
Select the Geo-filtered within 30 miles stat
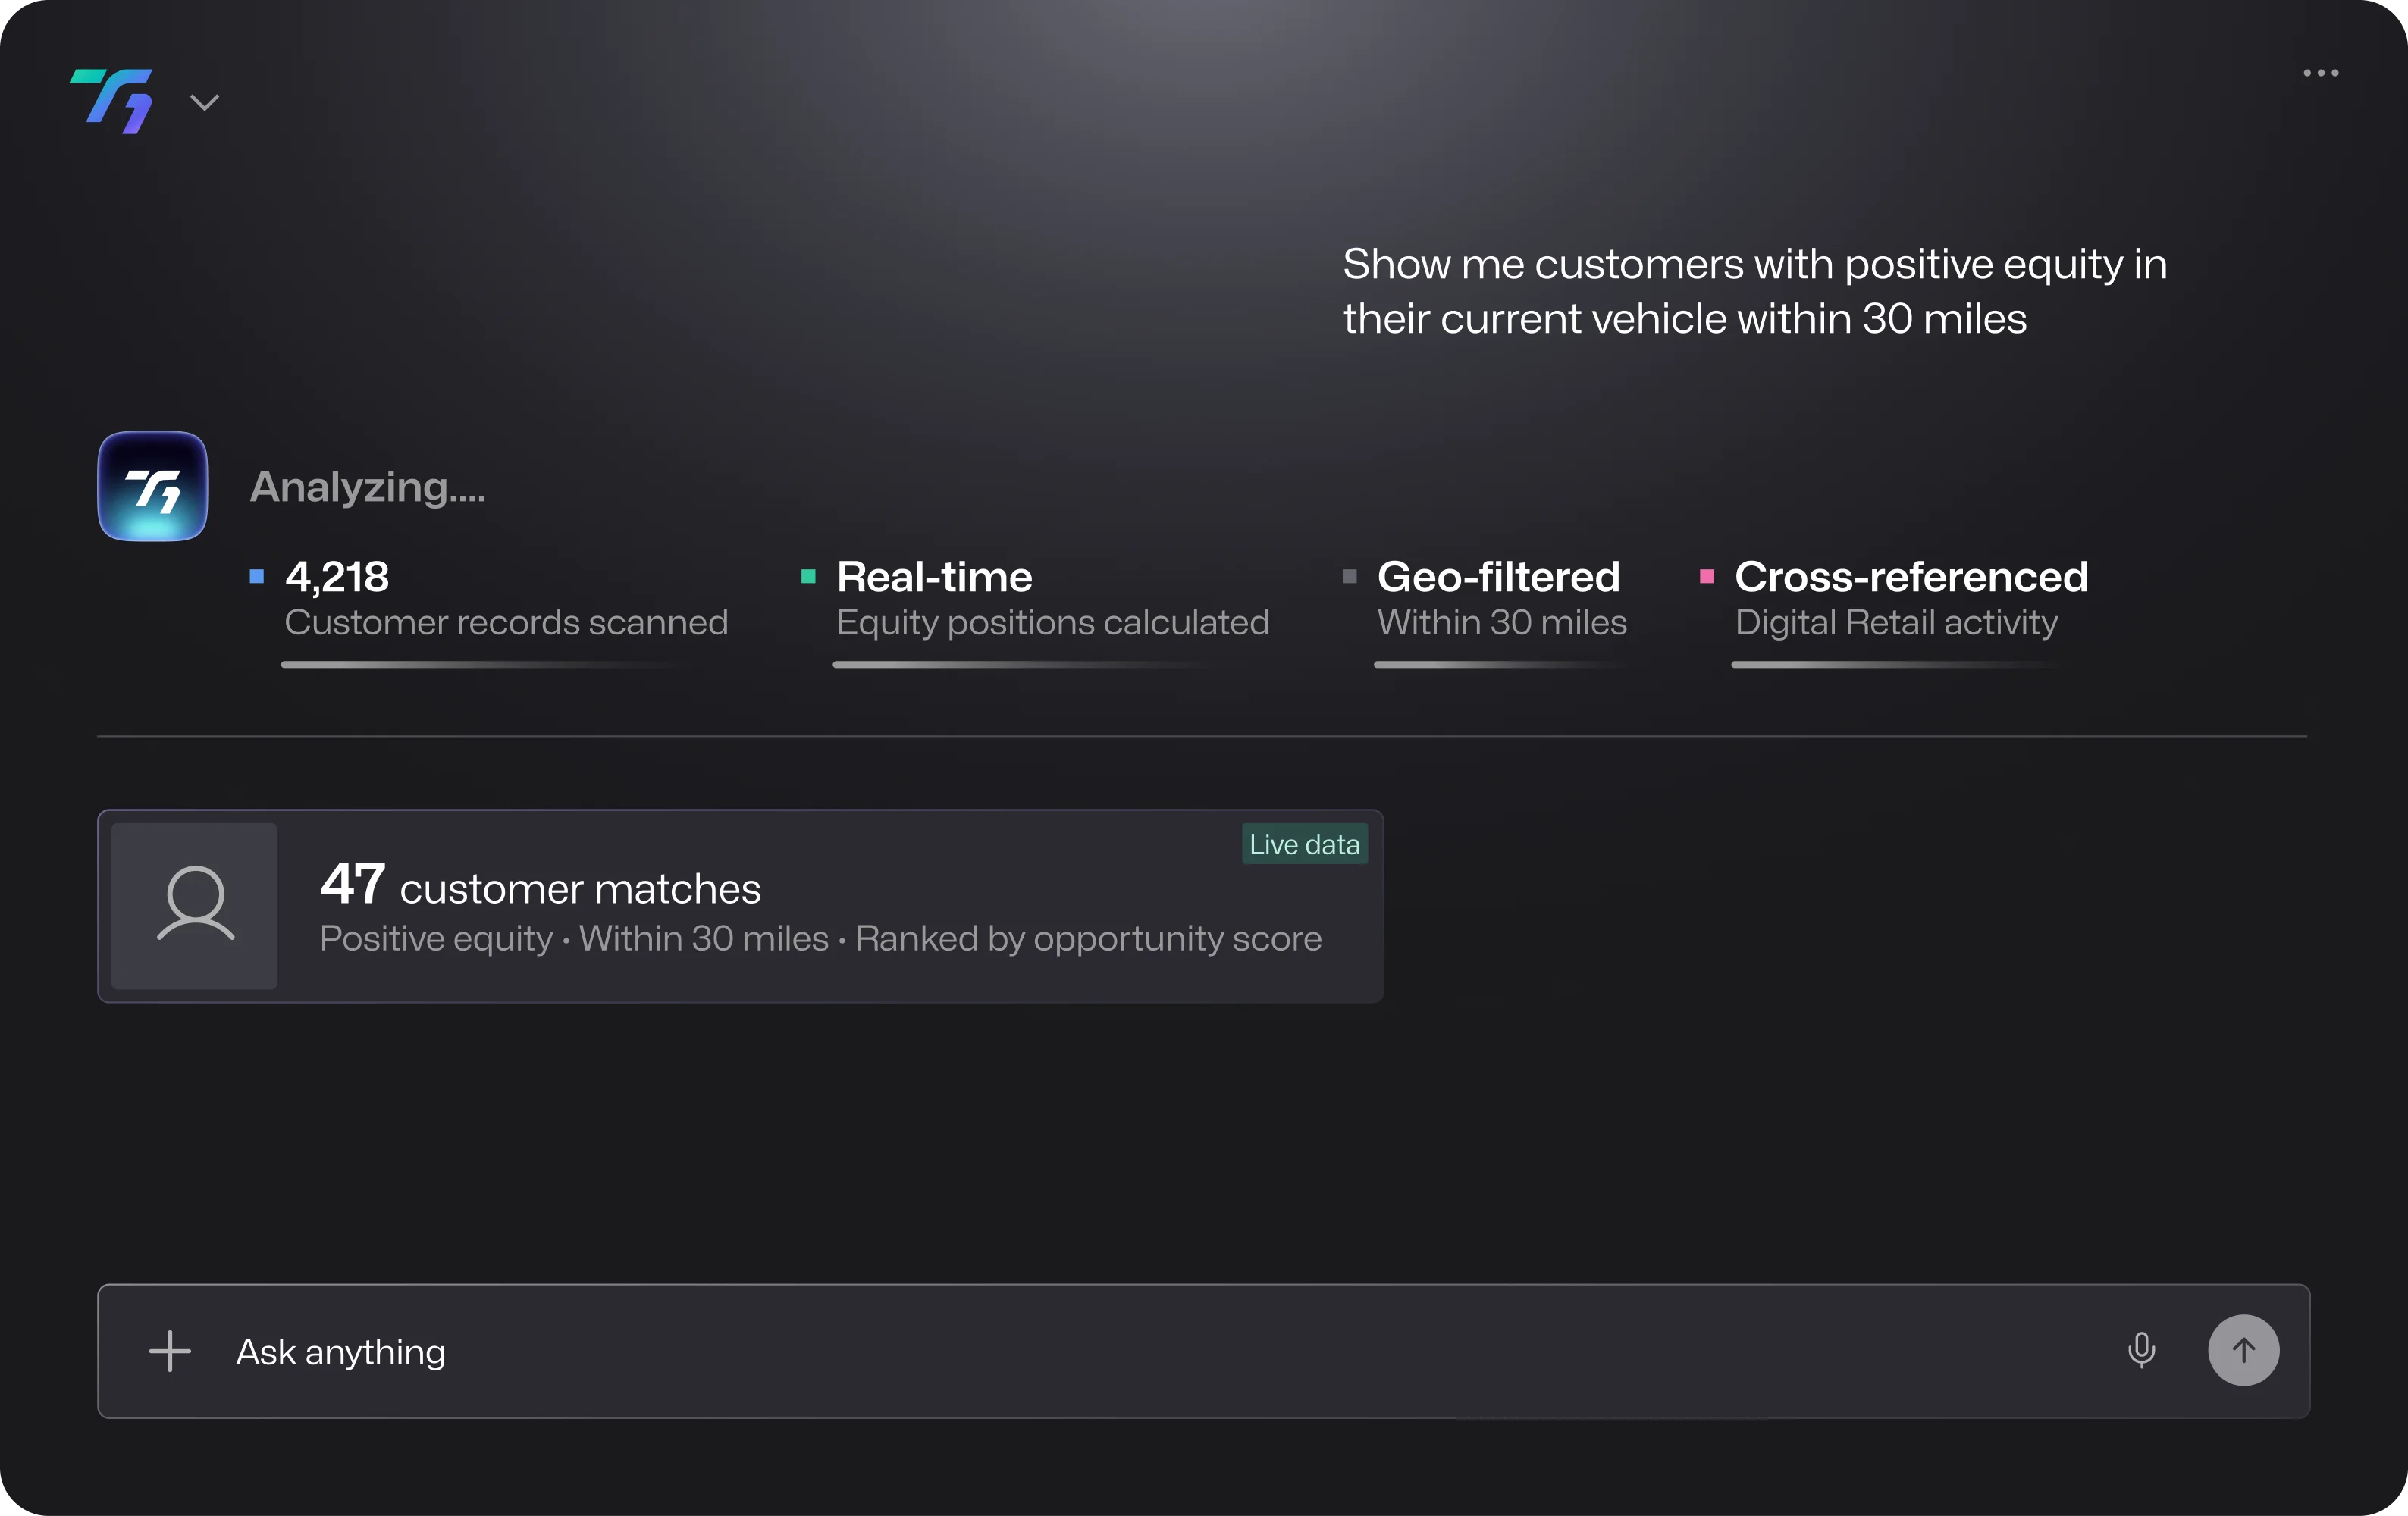(1501, 598)
